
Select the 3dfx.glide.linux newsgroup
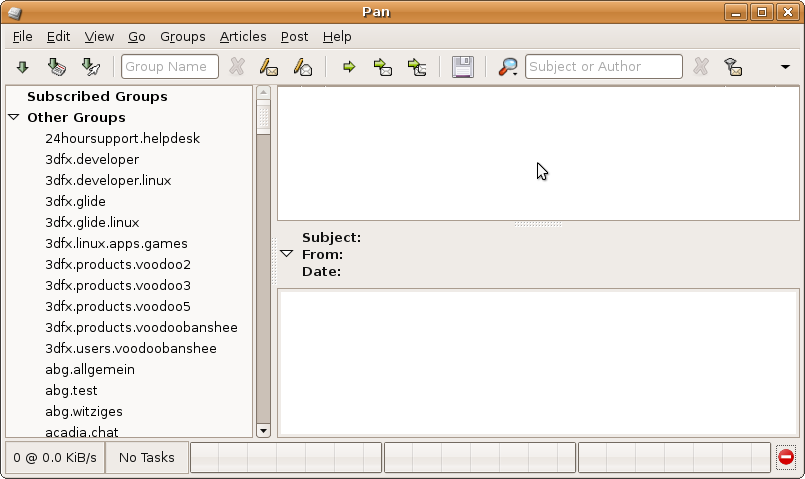tap(92, 223)
